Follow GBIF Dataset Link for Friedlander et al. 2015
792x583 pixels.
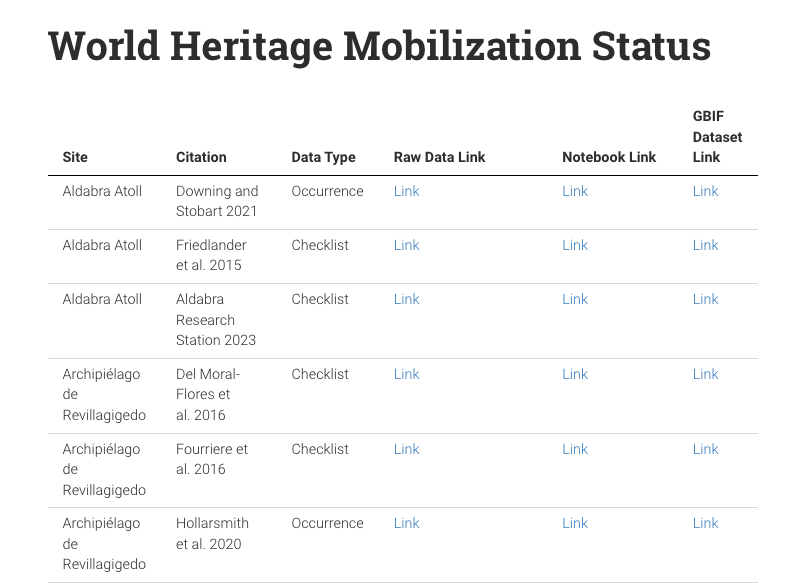point(705,245)
